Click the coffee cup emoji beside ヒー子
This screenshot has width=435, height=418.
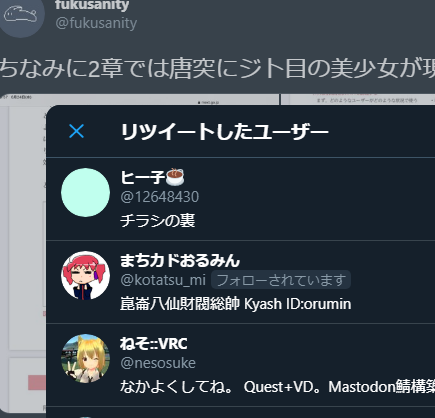[x=175, y=177]
